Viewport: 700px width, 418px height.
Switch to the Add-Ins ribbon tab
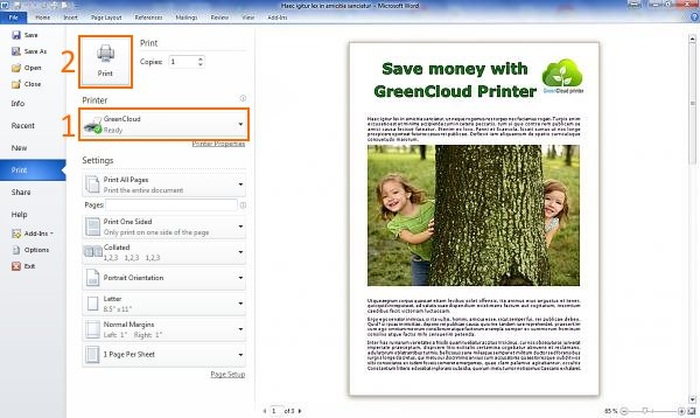click(x=277, y=17)
